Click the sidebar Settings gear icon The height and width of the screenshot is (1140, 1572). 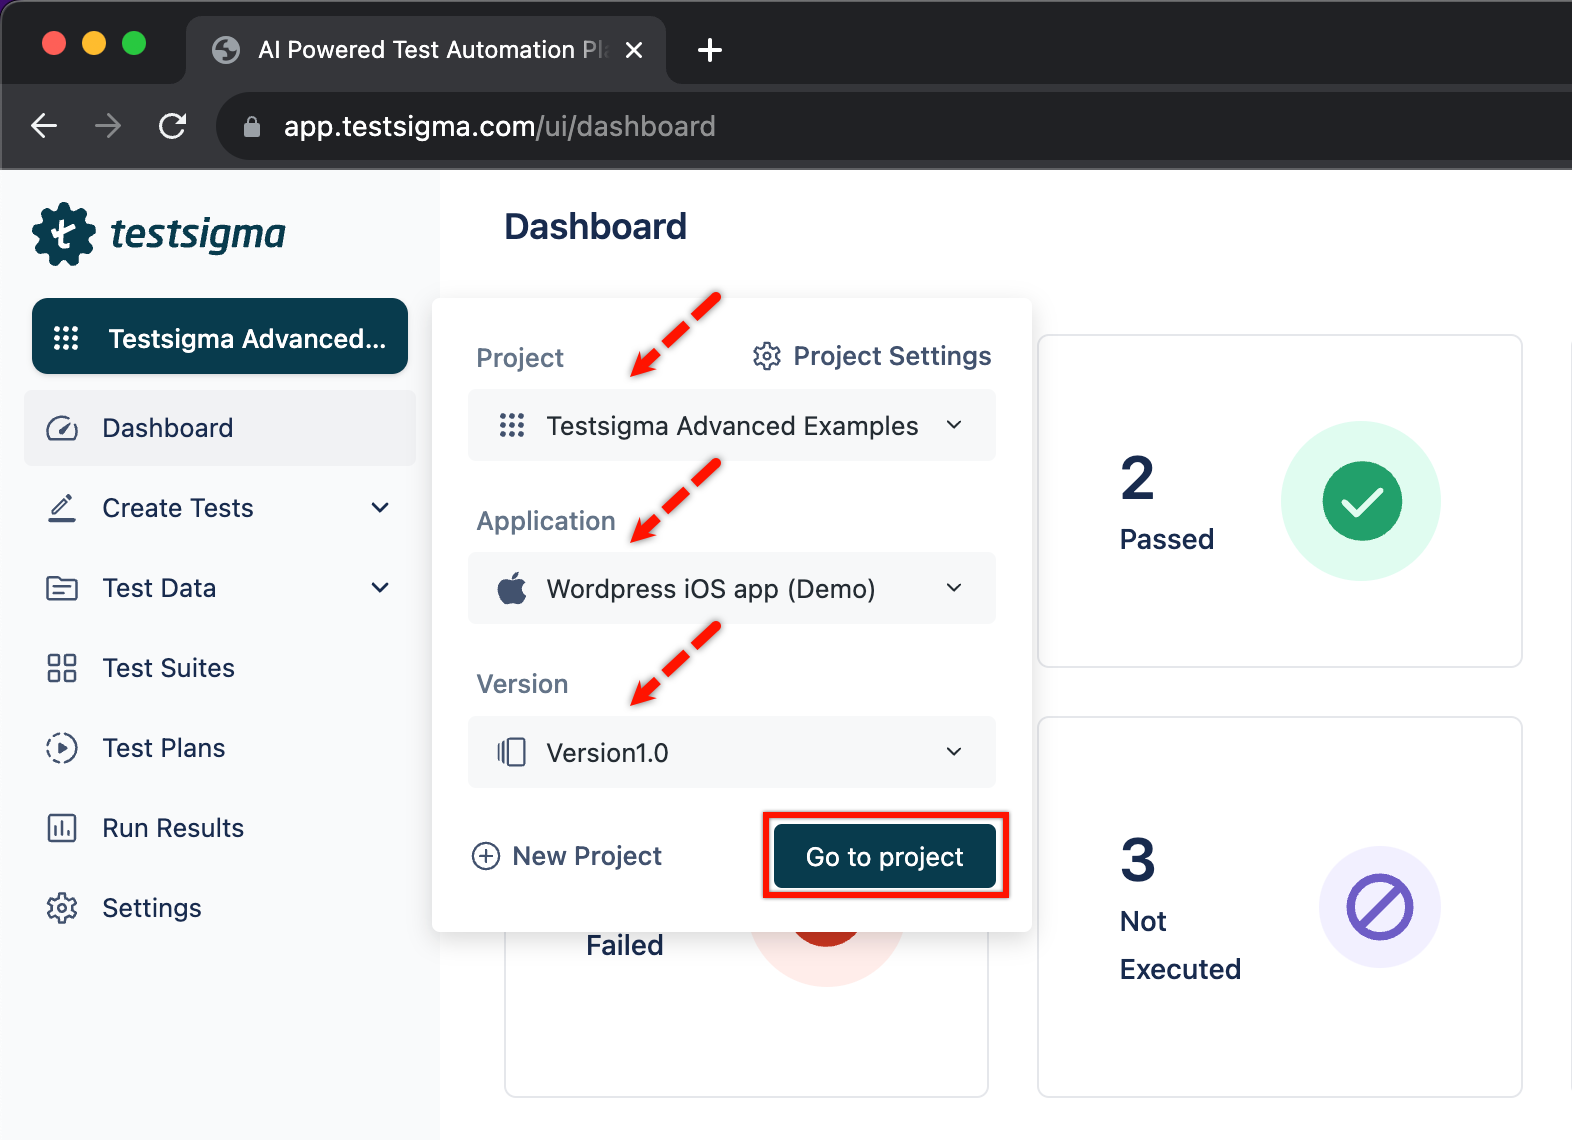[62, 908]
